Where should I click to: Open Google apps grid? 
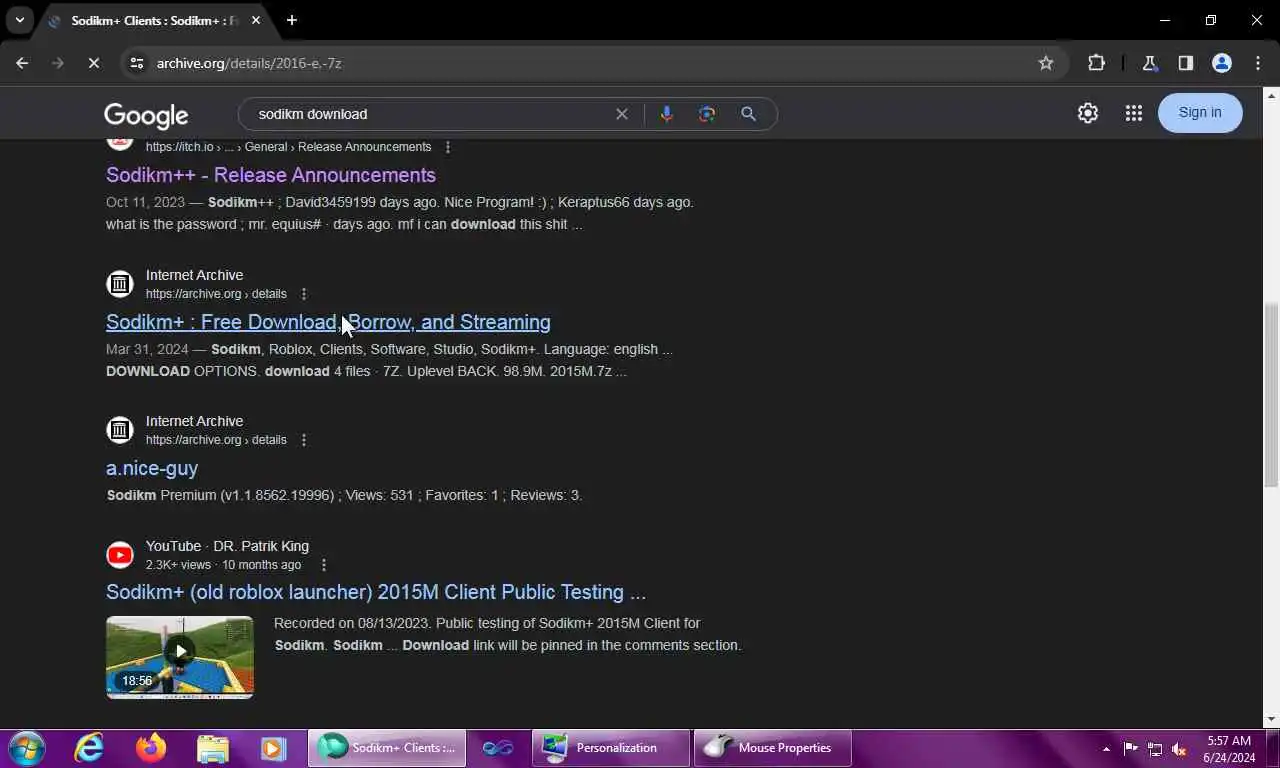point(1133,113)
